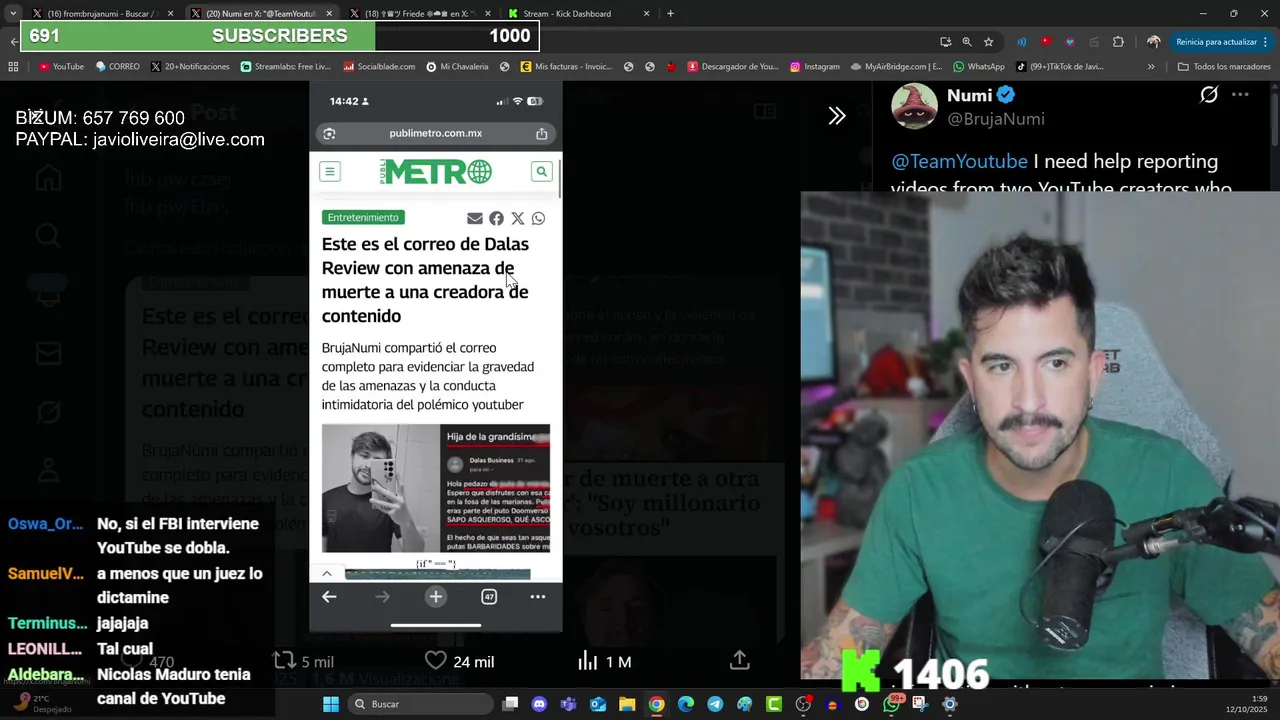Viewport: 1280px width, 720px height.
Task: Expand the tab search dropdown arrow
Action: [12, 14]
